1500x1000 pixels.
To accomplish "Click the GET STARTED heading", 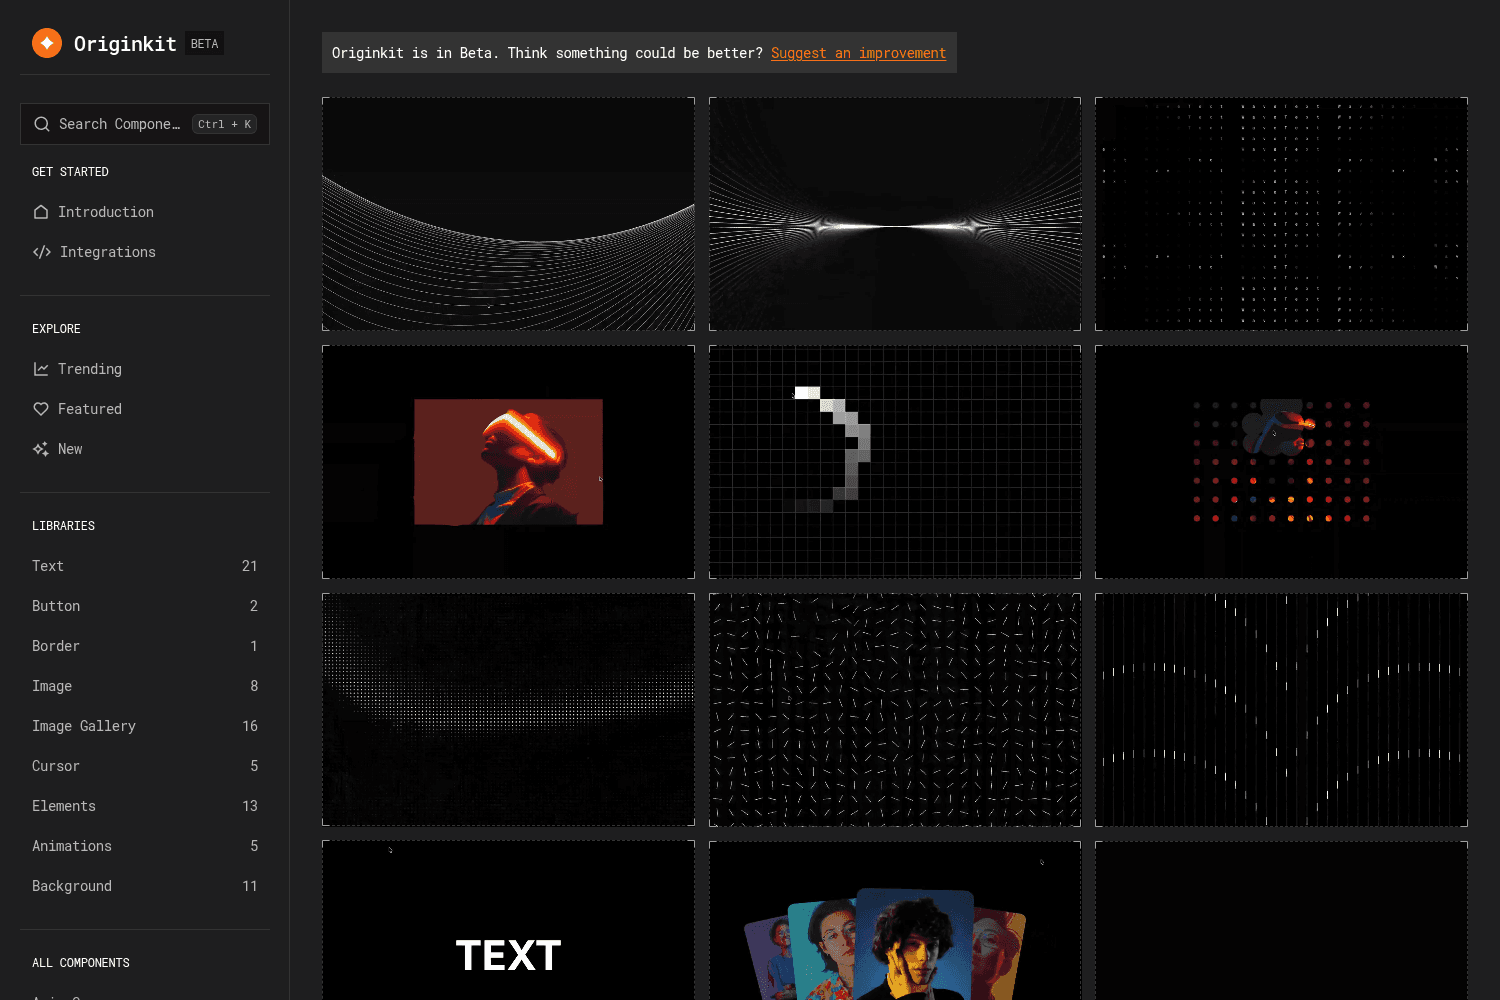I will (70, 172).
